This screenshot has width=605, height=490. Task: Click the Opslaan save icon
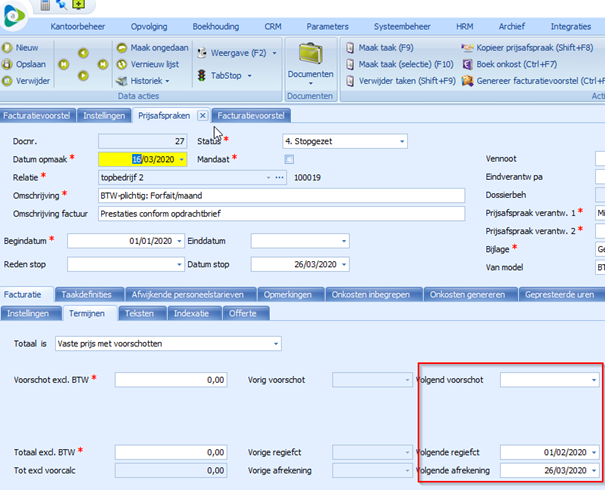tap(8, 62)
